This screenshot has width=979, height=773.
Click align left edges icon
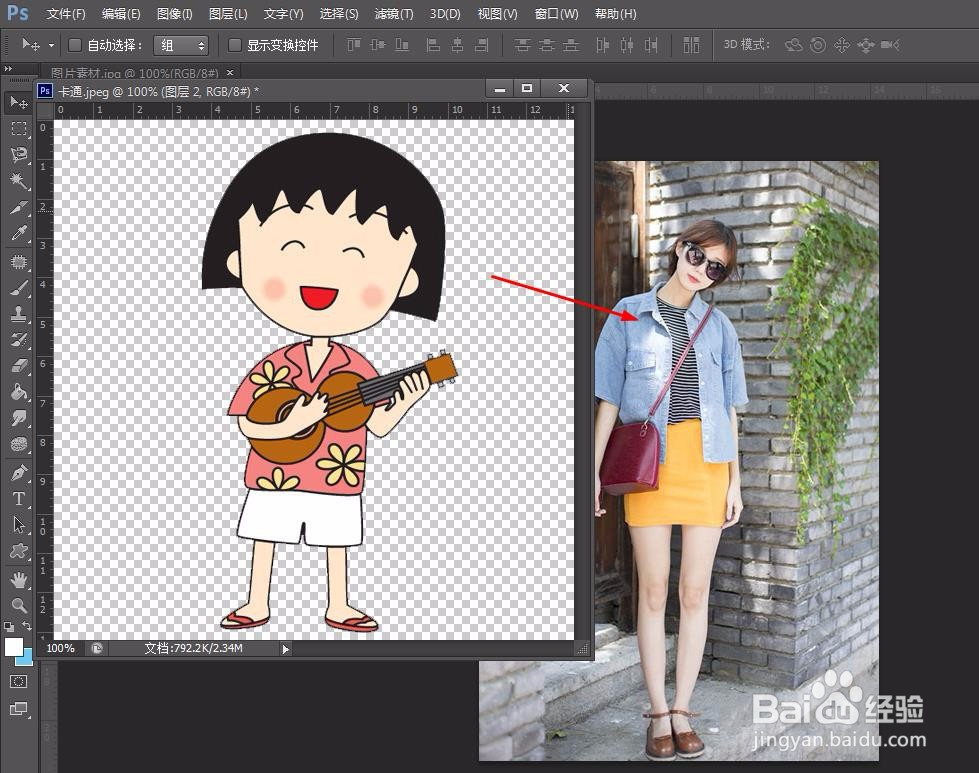pos(433,45)
